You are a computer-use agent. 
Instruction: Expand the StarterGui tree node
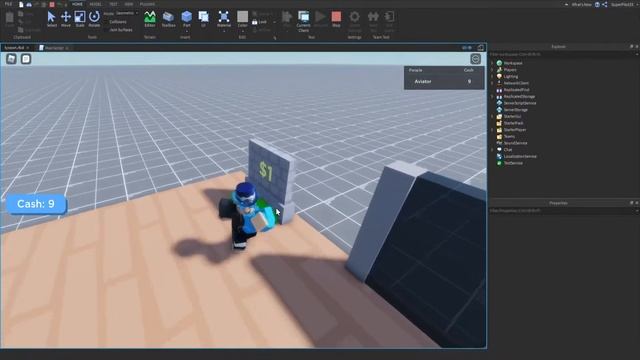tap(492, 116)
